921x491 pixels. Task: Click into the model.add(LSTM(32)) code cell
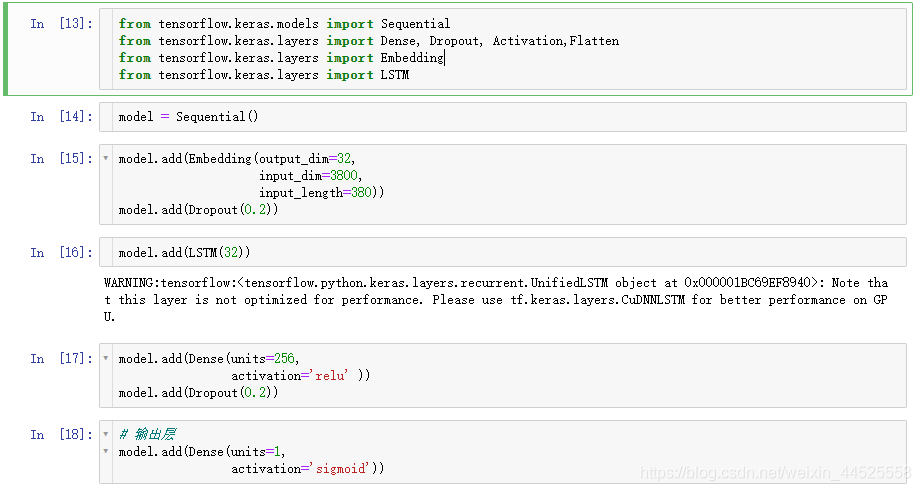coord(503,253)
